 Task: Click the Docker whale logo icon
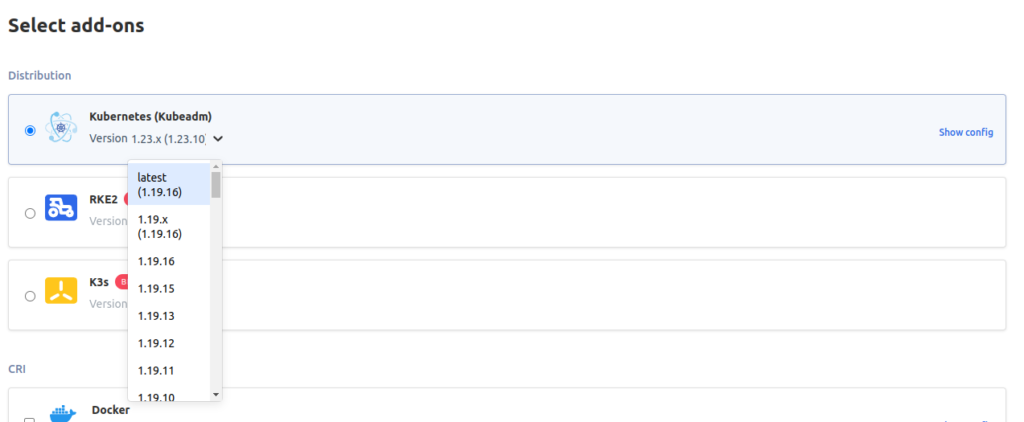point(63,414)
